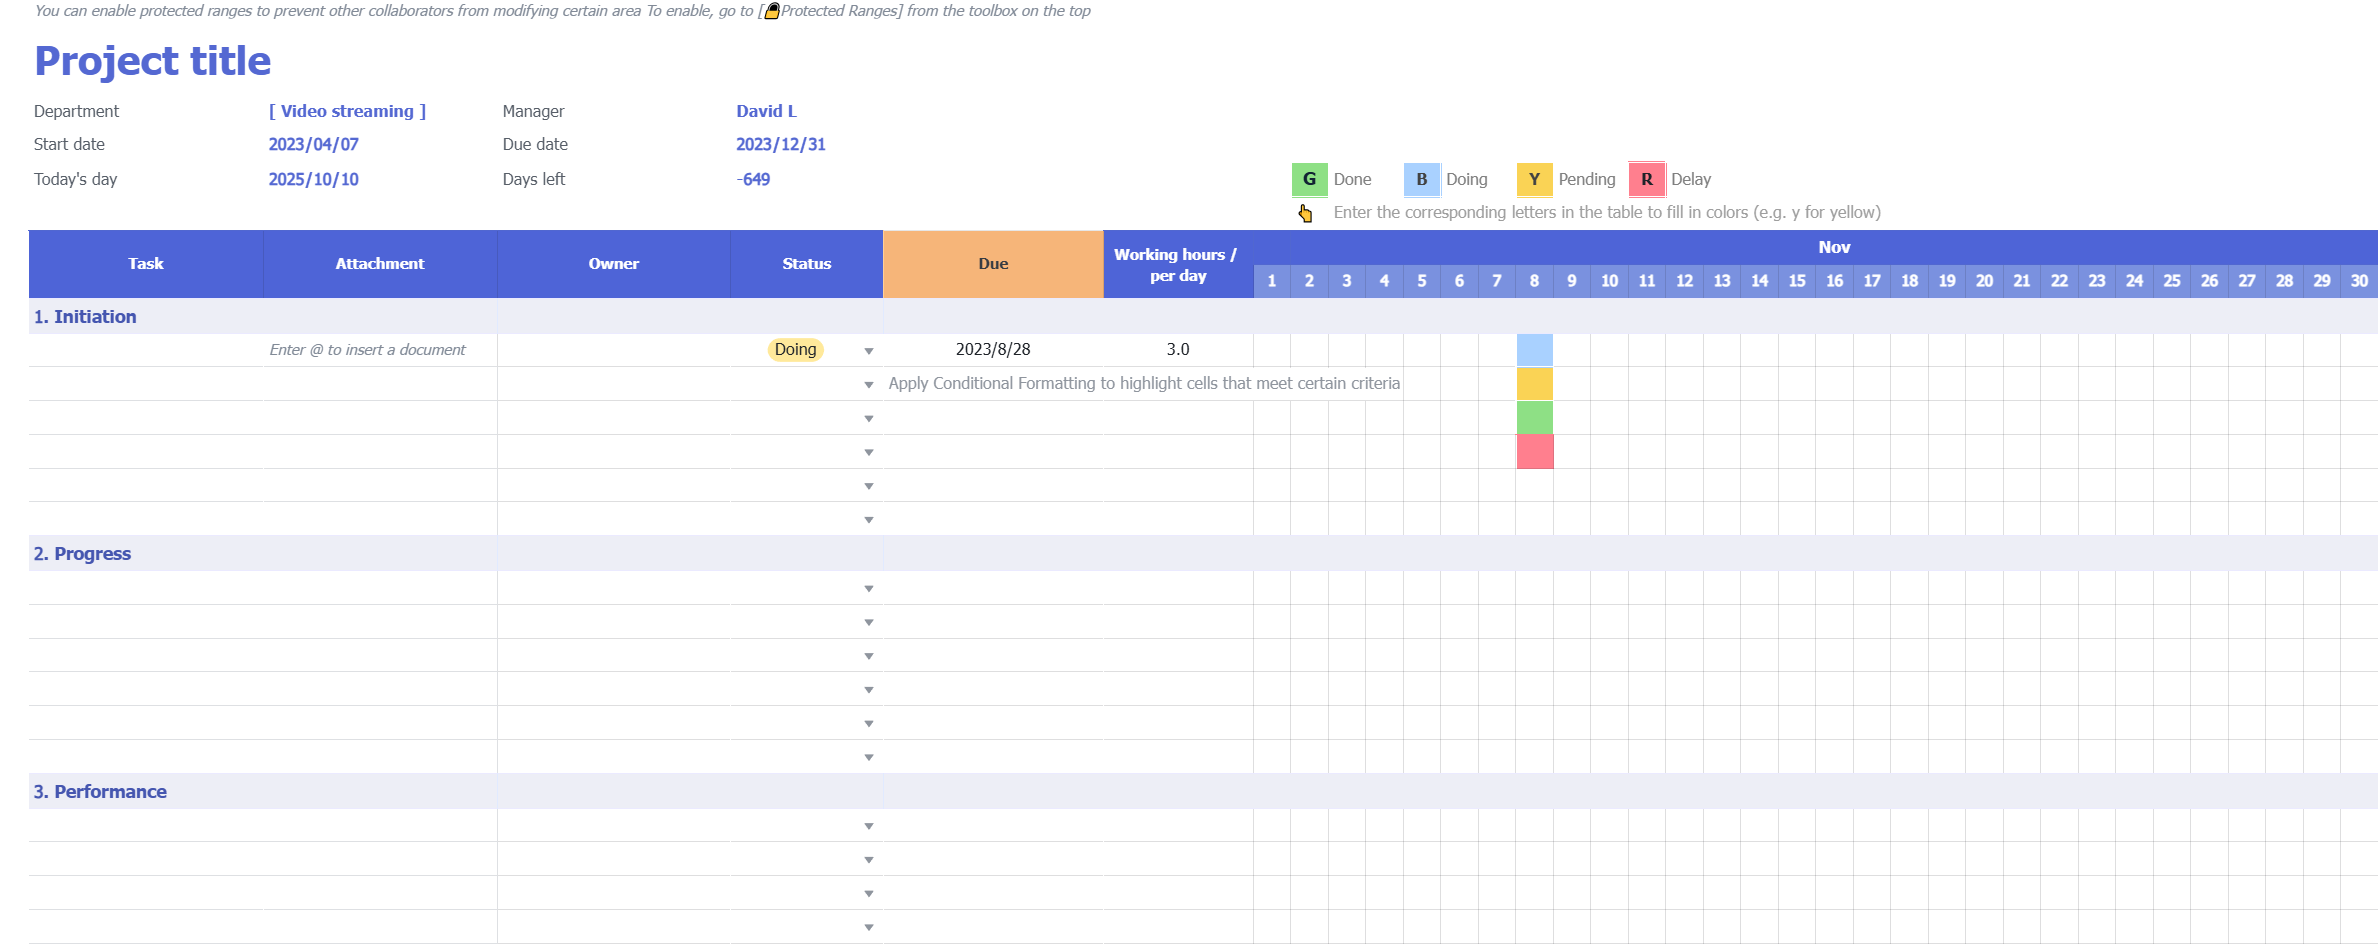The width and height of the screenshot is (2378, 944).
Task: Click the due date cell 2023/8/28
Action: tap(993, 350)
